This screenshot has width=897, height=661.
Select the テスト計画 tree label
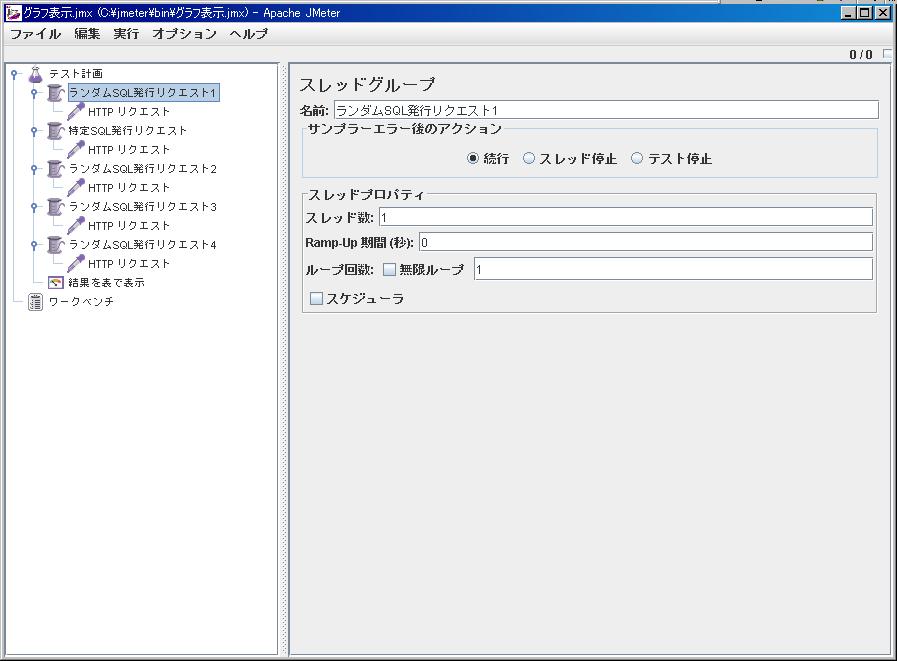pyautogui.click(x=76, y=74)
